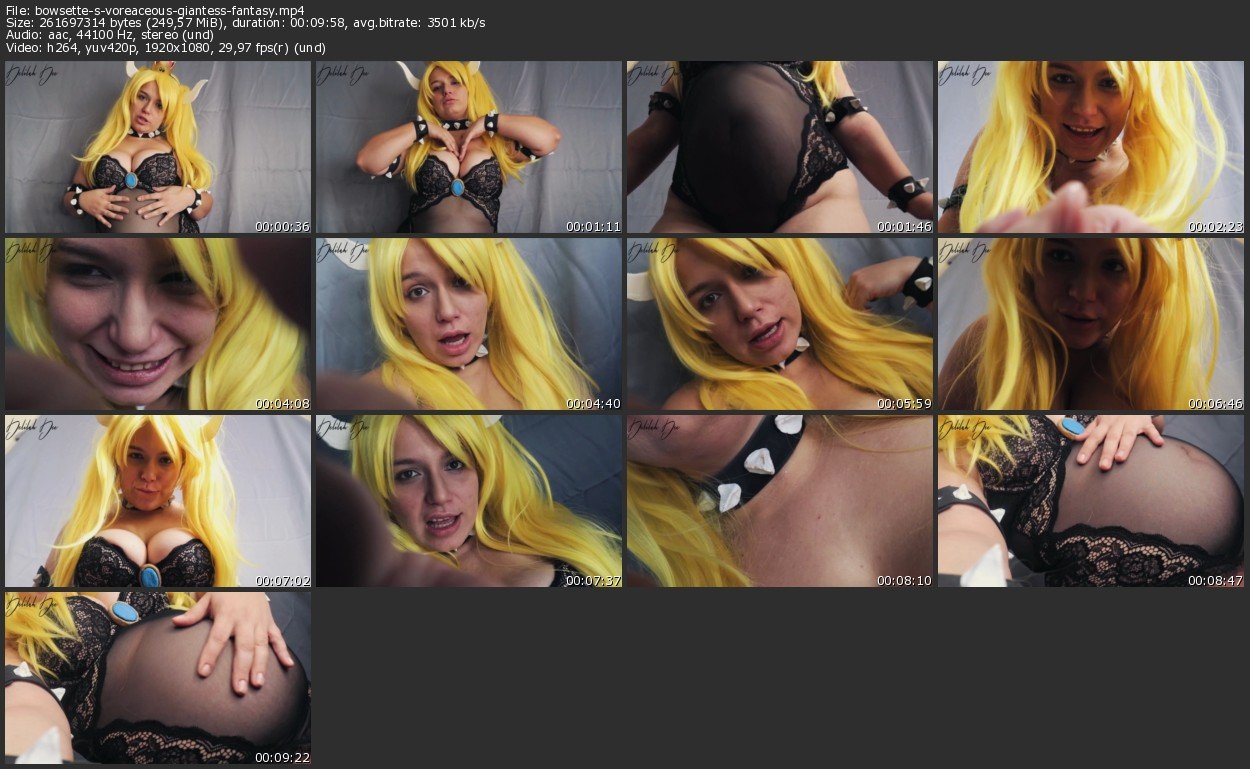Viewport: 1250px width, 769px height.
Task: Open the frame marked 00:07:02
Action: 158,501
